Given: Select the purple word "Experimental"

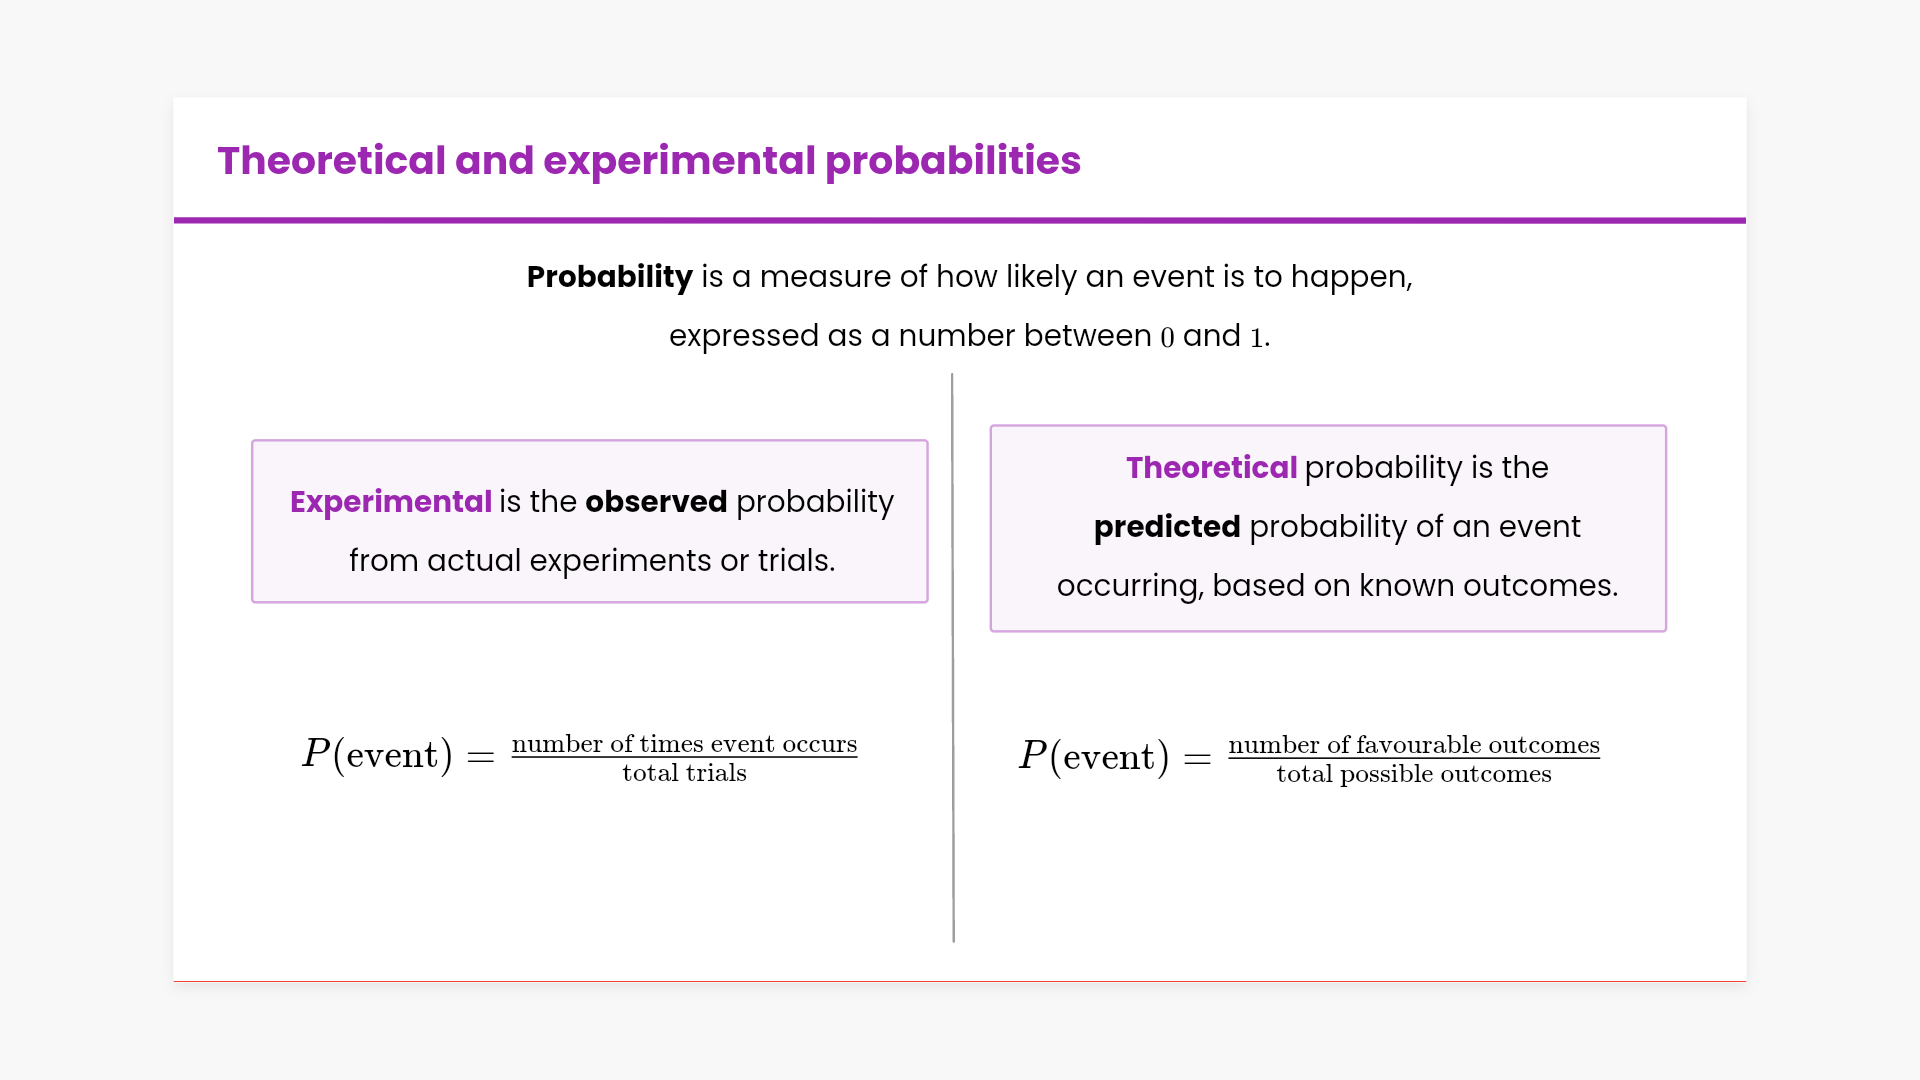Looking at the screenshot, I should [390, 502].
